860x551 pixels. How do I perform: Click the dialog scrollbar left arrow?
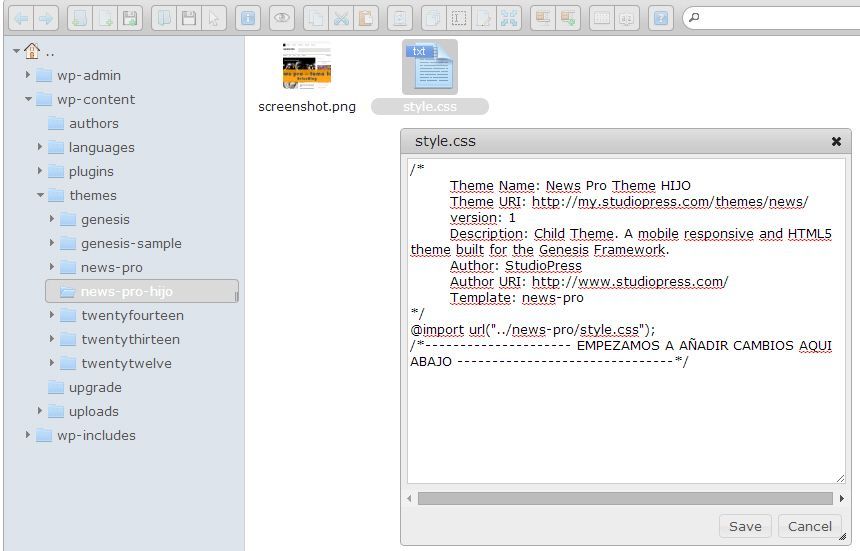click(409, 498)
